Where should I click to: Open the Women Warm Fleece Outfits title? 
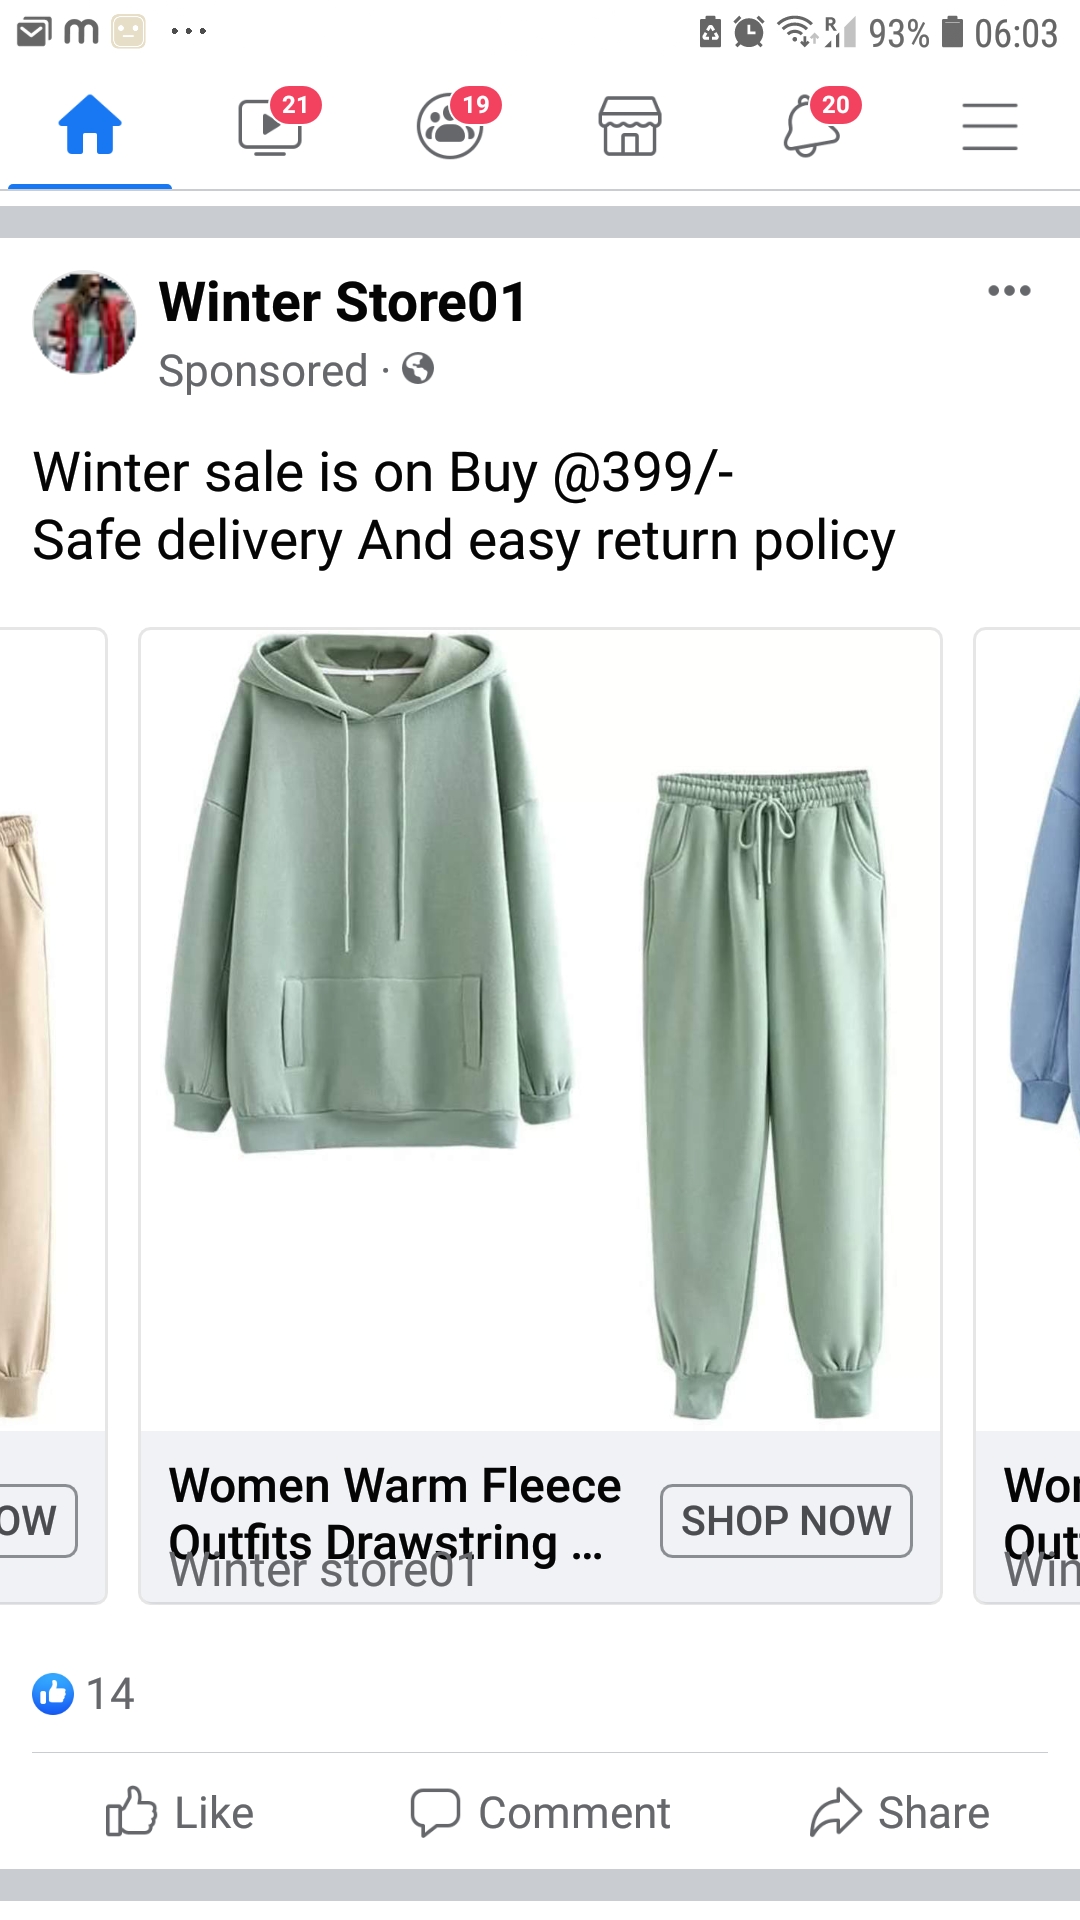[x=395, y=1513]
